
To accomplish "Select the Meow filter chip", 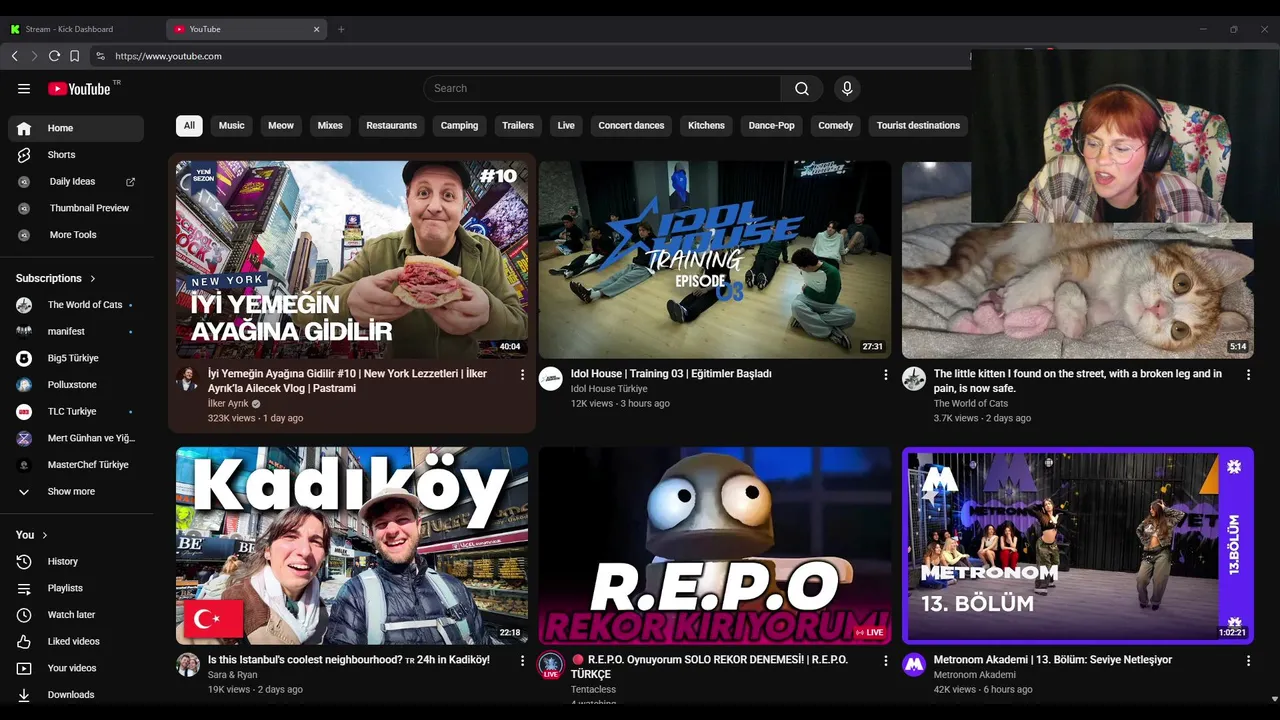I will [281, 126].
